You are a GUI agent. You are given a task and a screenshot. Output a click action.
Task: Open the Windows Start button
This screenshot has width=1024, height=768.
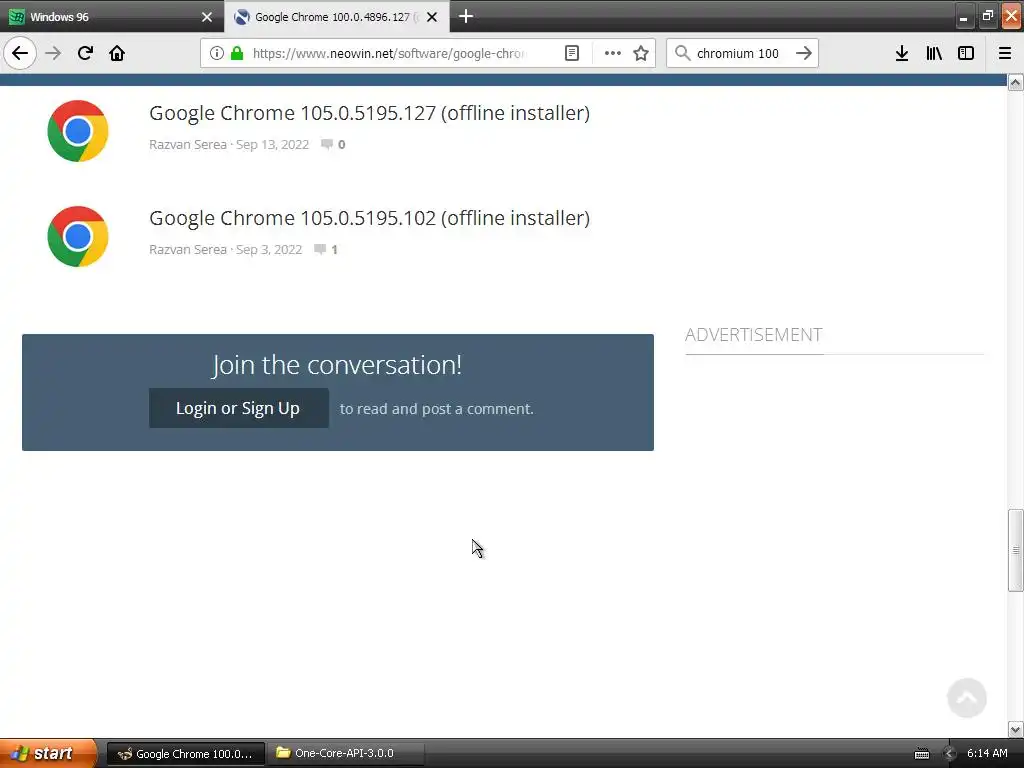[48, 753]
